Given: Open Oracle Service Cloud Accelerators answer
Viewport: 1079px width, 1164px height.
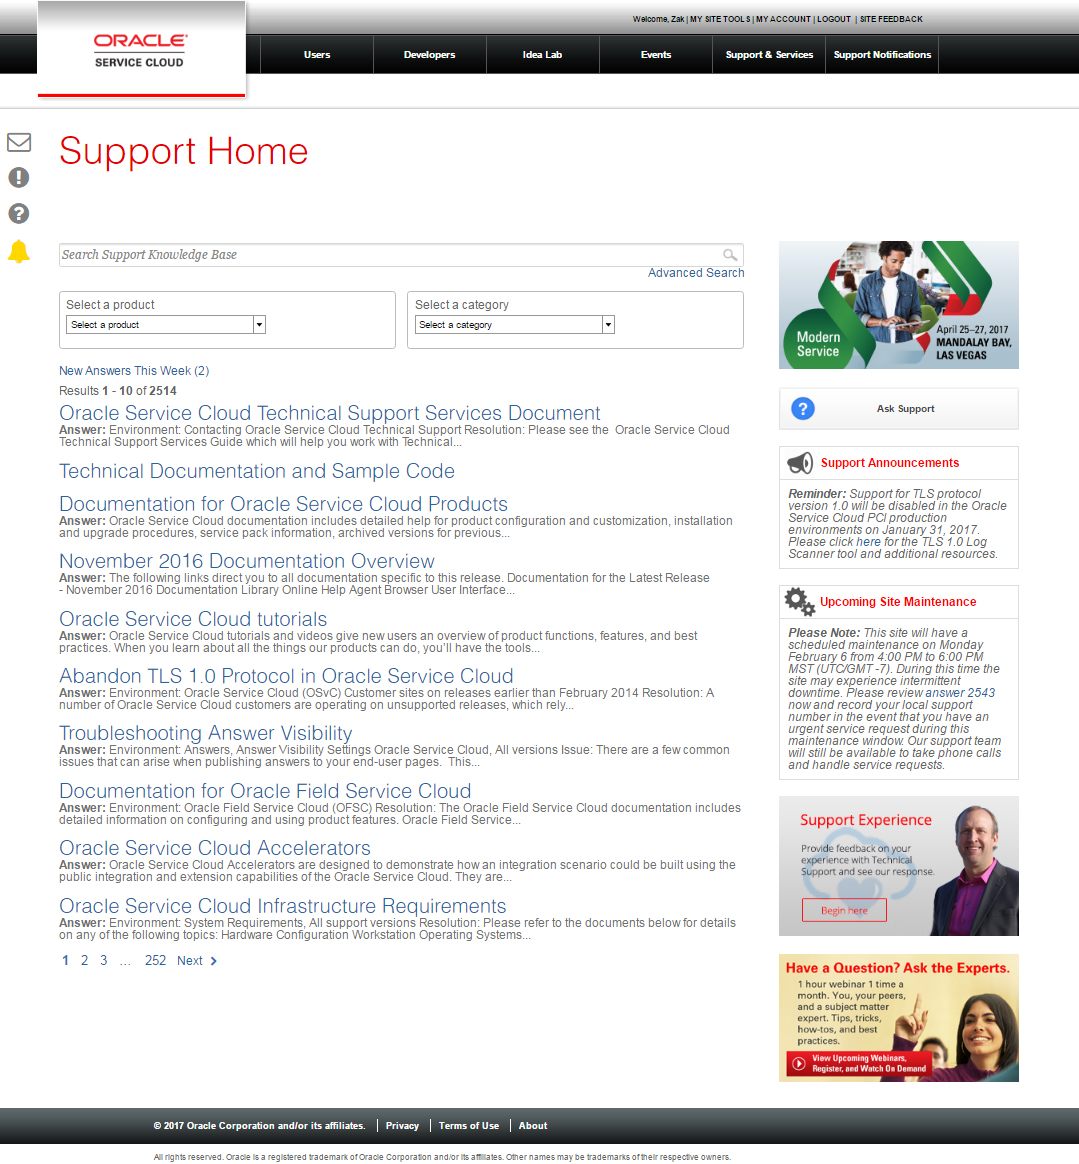Looking at the screenshot, I should tap(215, 849).
